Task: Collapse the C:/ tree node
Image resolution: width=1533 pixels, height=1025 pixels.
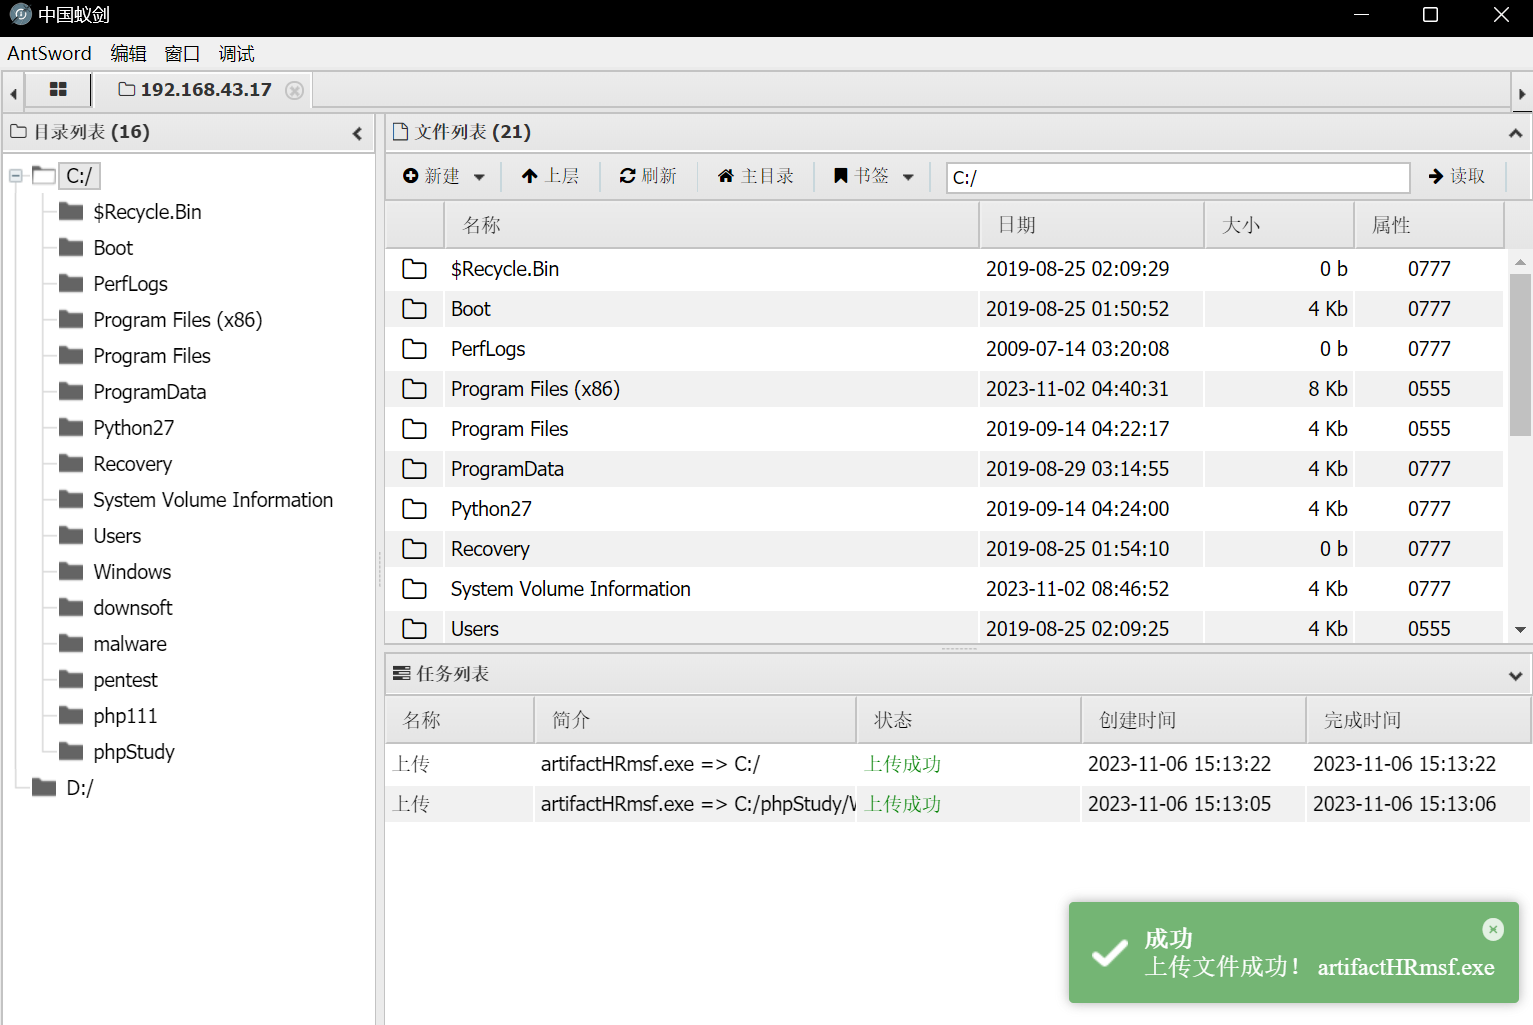Action: (16, 176)
